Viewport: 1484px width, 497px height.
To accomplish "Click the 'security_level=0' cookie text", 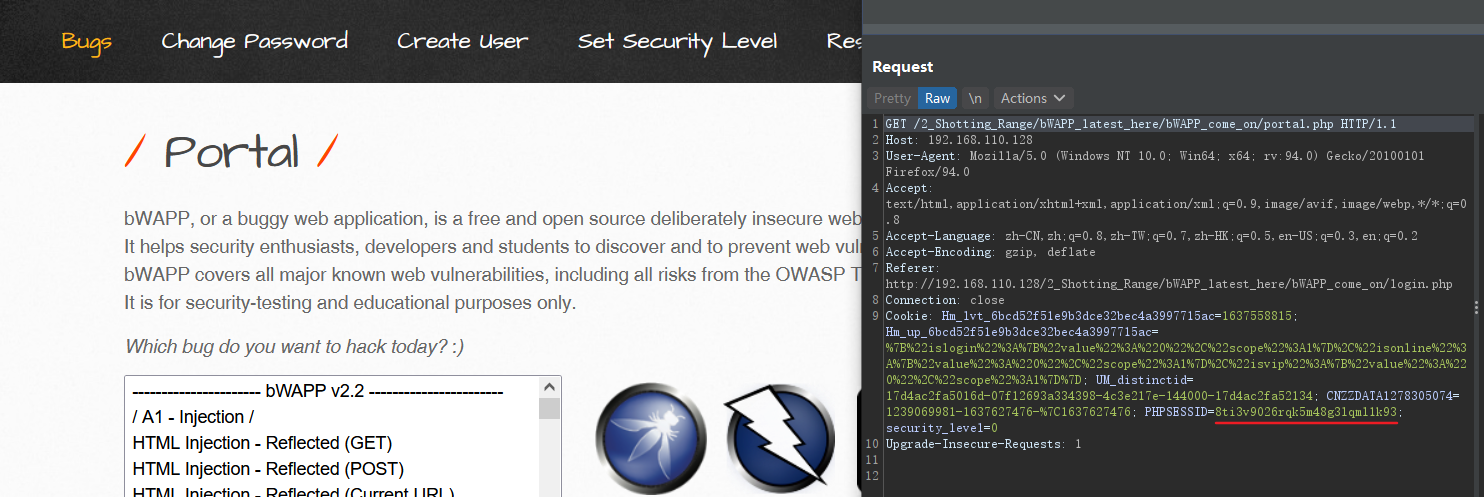I will click(941, 428).
